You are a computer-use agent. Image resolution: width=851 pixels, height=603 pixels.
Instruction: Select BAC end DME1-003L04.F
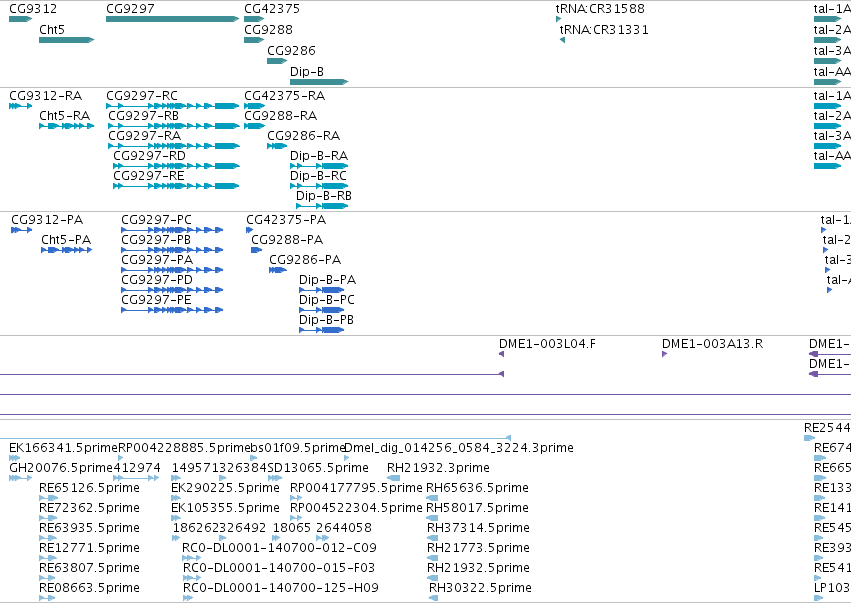[x=547, y=344]
